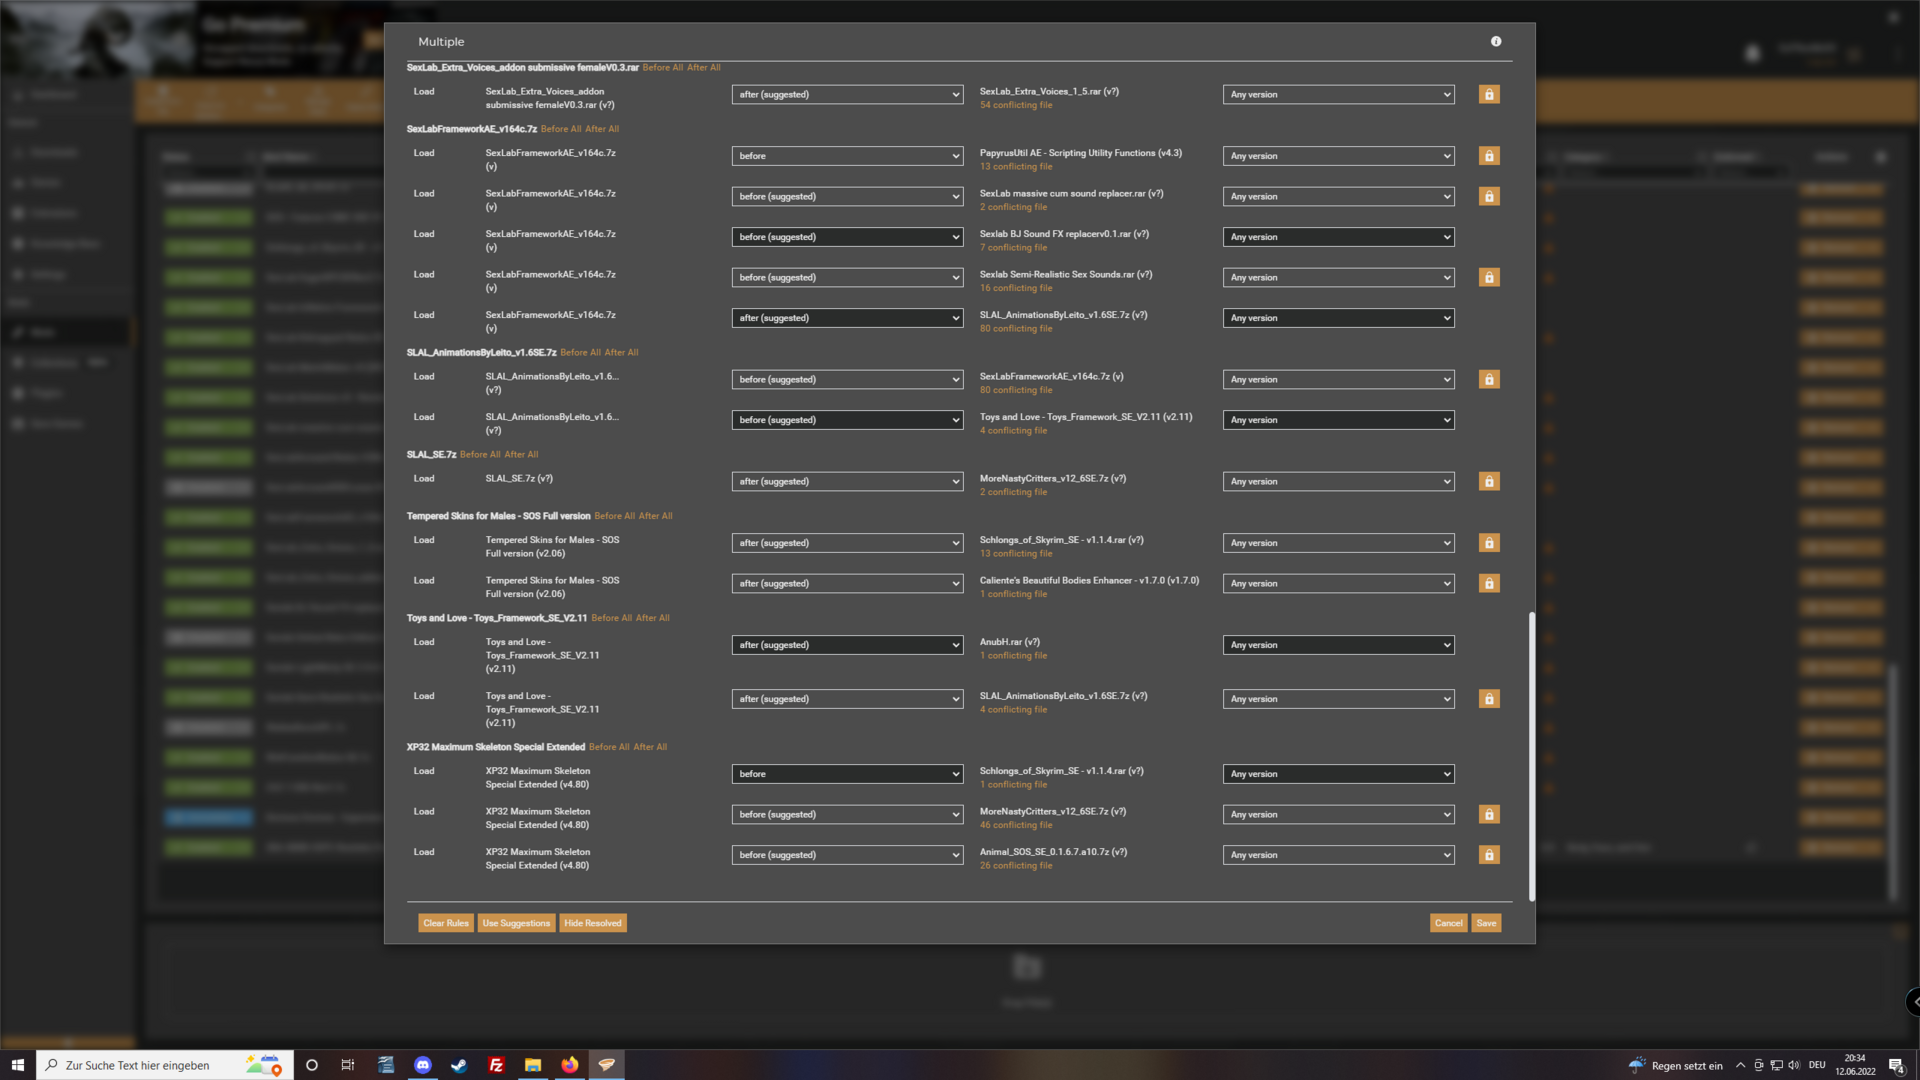Toggle lock for SexLabFrameworkAE rule under SLAL_AnimationsByLeito

click(x=1489, y=379)
